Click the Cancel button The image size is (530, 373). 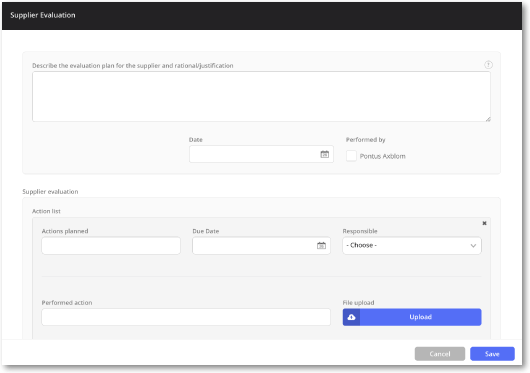click(439, 354)
